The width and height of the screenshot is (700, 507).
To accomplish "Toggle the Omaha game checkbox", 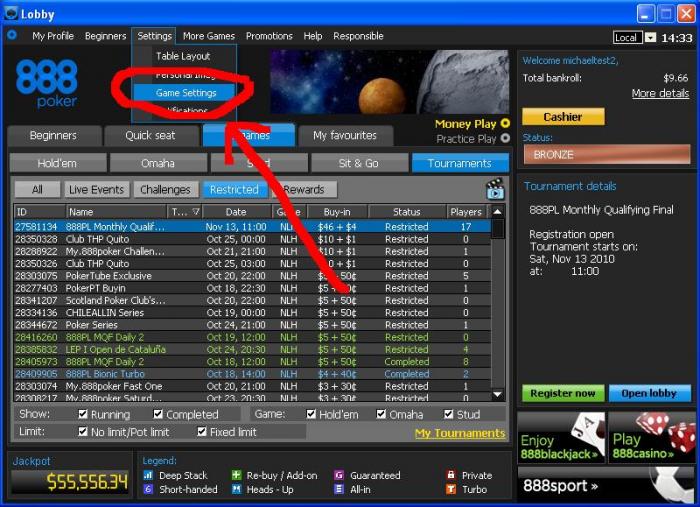I will [381, 414].
